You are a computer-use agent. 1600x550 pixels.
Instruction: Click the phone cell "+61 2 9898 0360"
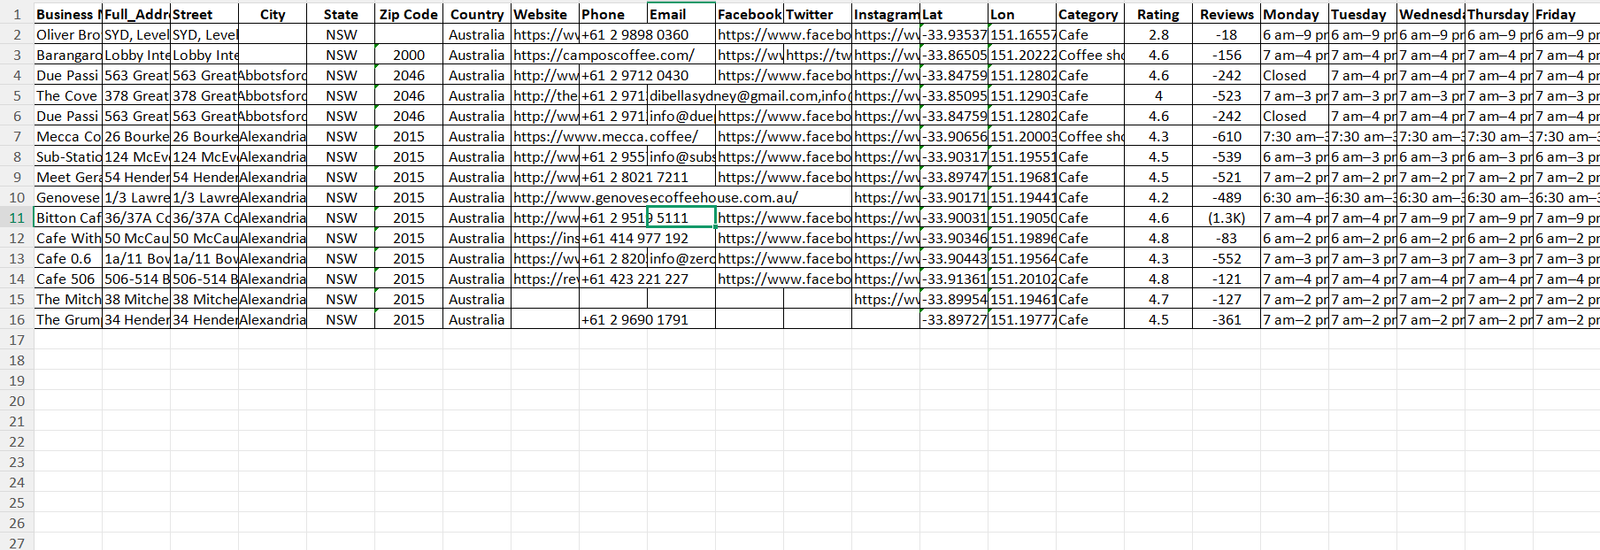(613, 34)
